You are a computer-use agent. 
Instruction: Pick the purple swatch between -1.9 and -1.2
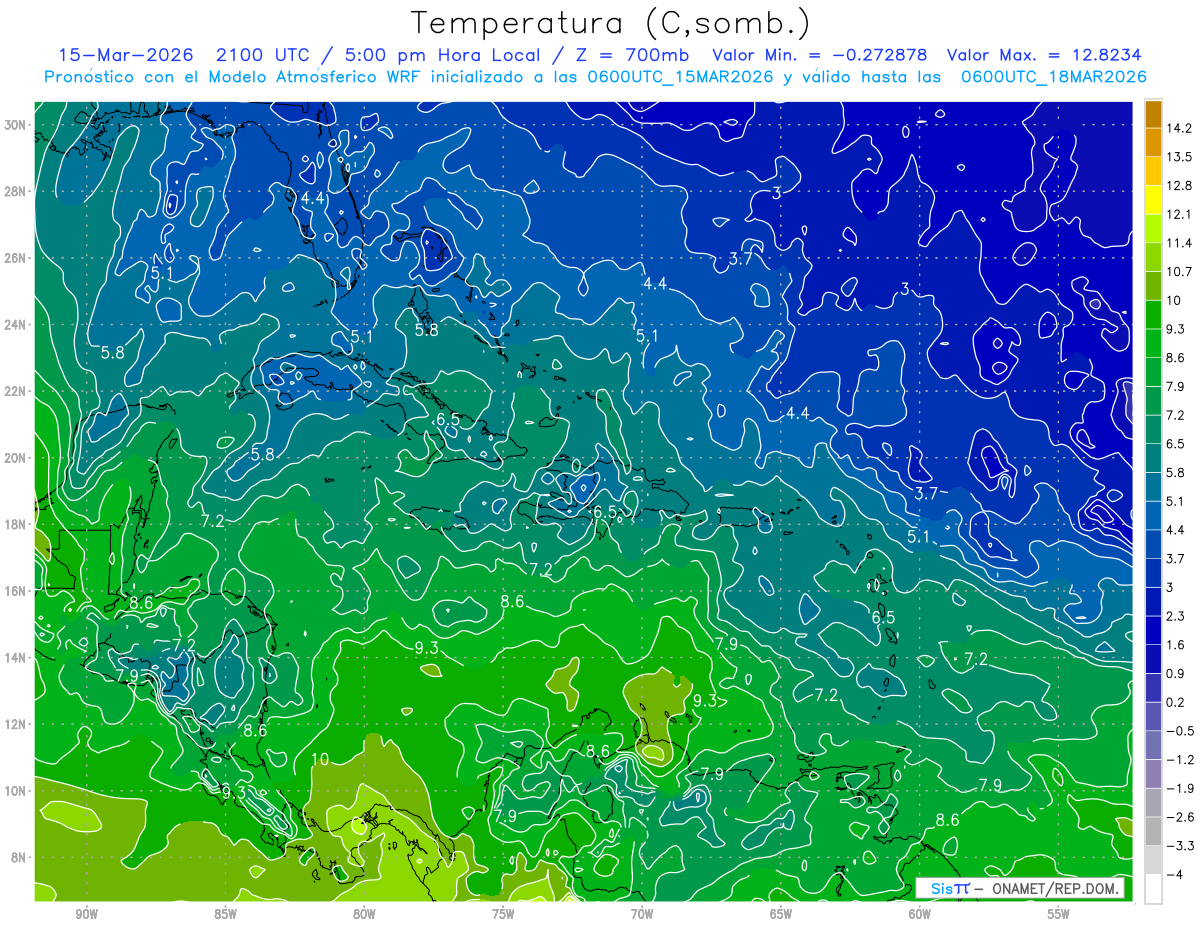(x=1153, y=774)
